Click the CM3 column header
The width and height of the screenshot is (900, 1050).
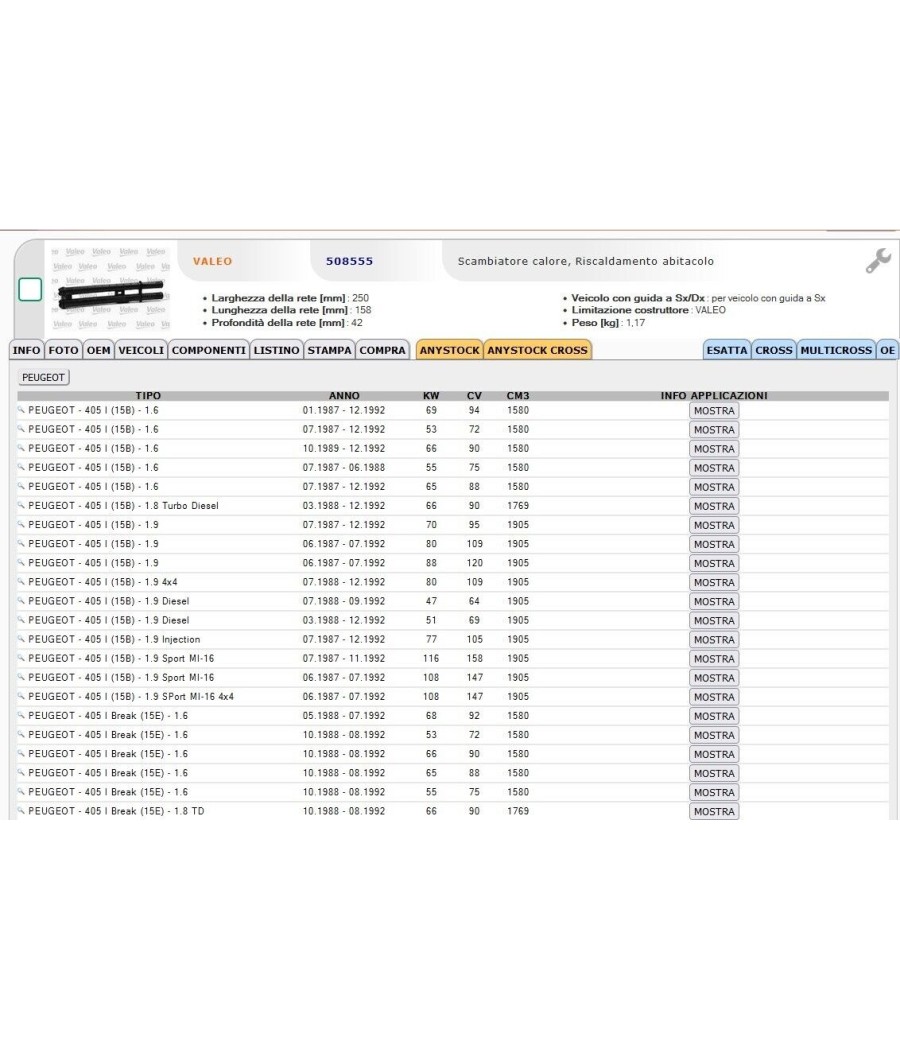click(x=518, y=396)
